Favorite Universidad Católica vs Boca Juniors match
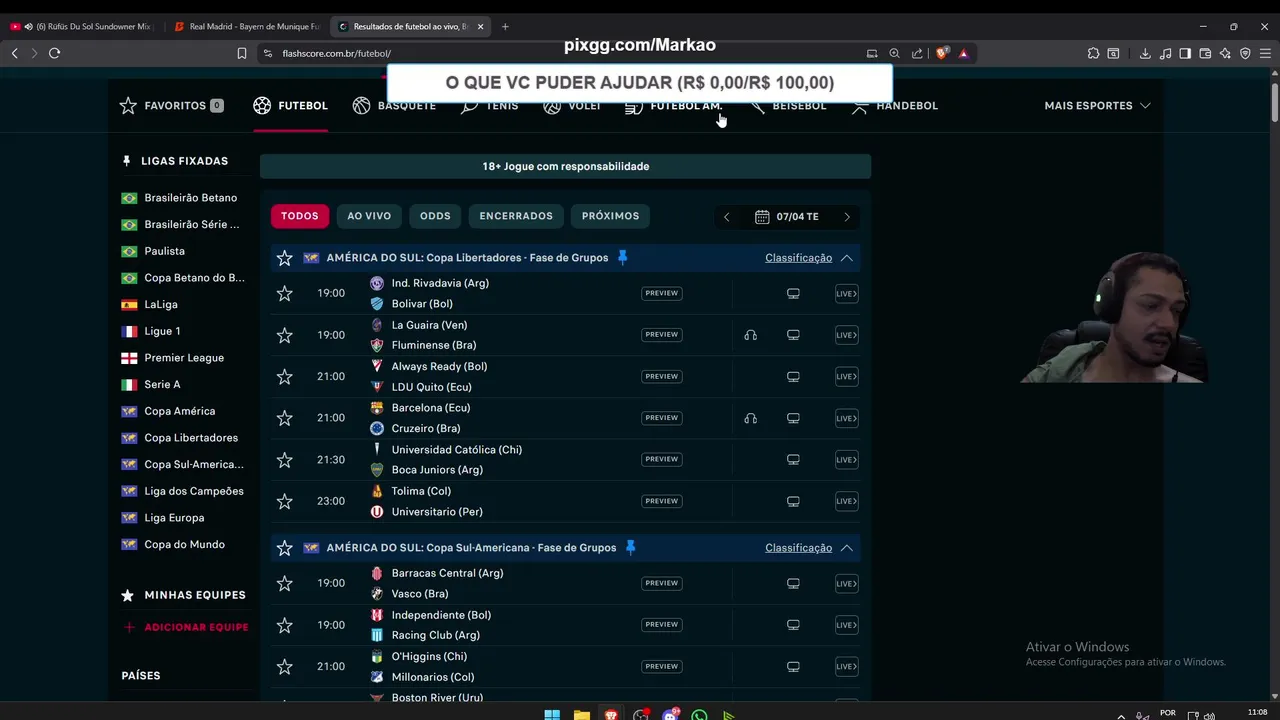 (285, 460)
